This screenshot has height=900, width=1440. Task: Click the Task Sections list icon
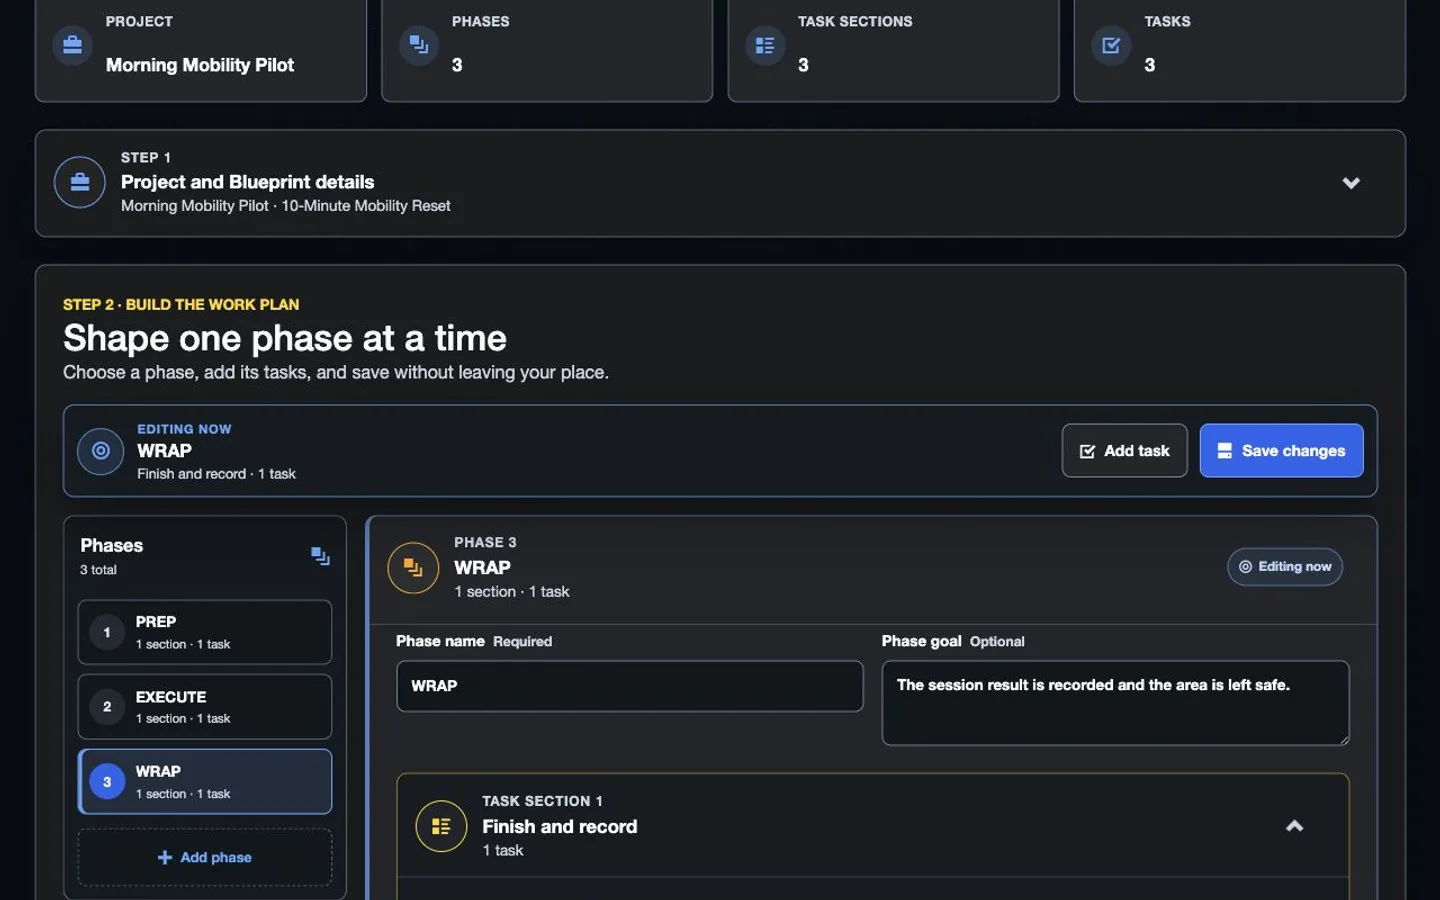tap(765, 45)
